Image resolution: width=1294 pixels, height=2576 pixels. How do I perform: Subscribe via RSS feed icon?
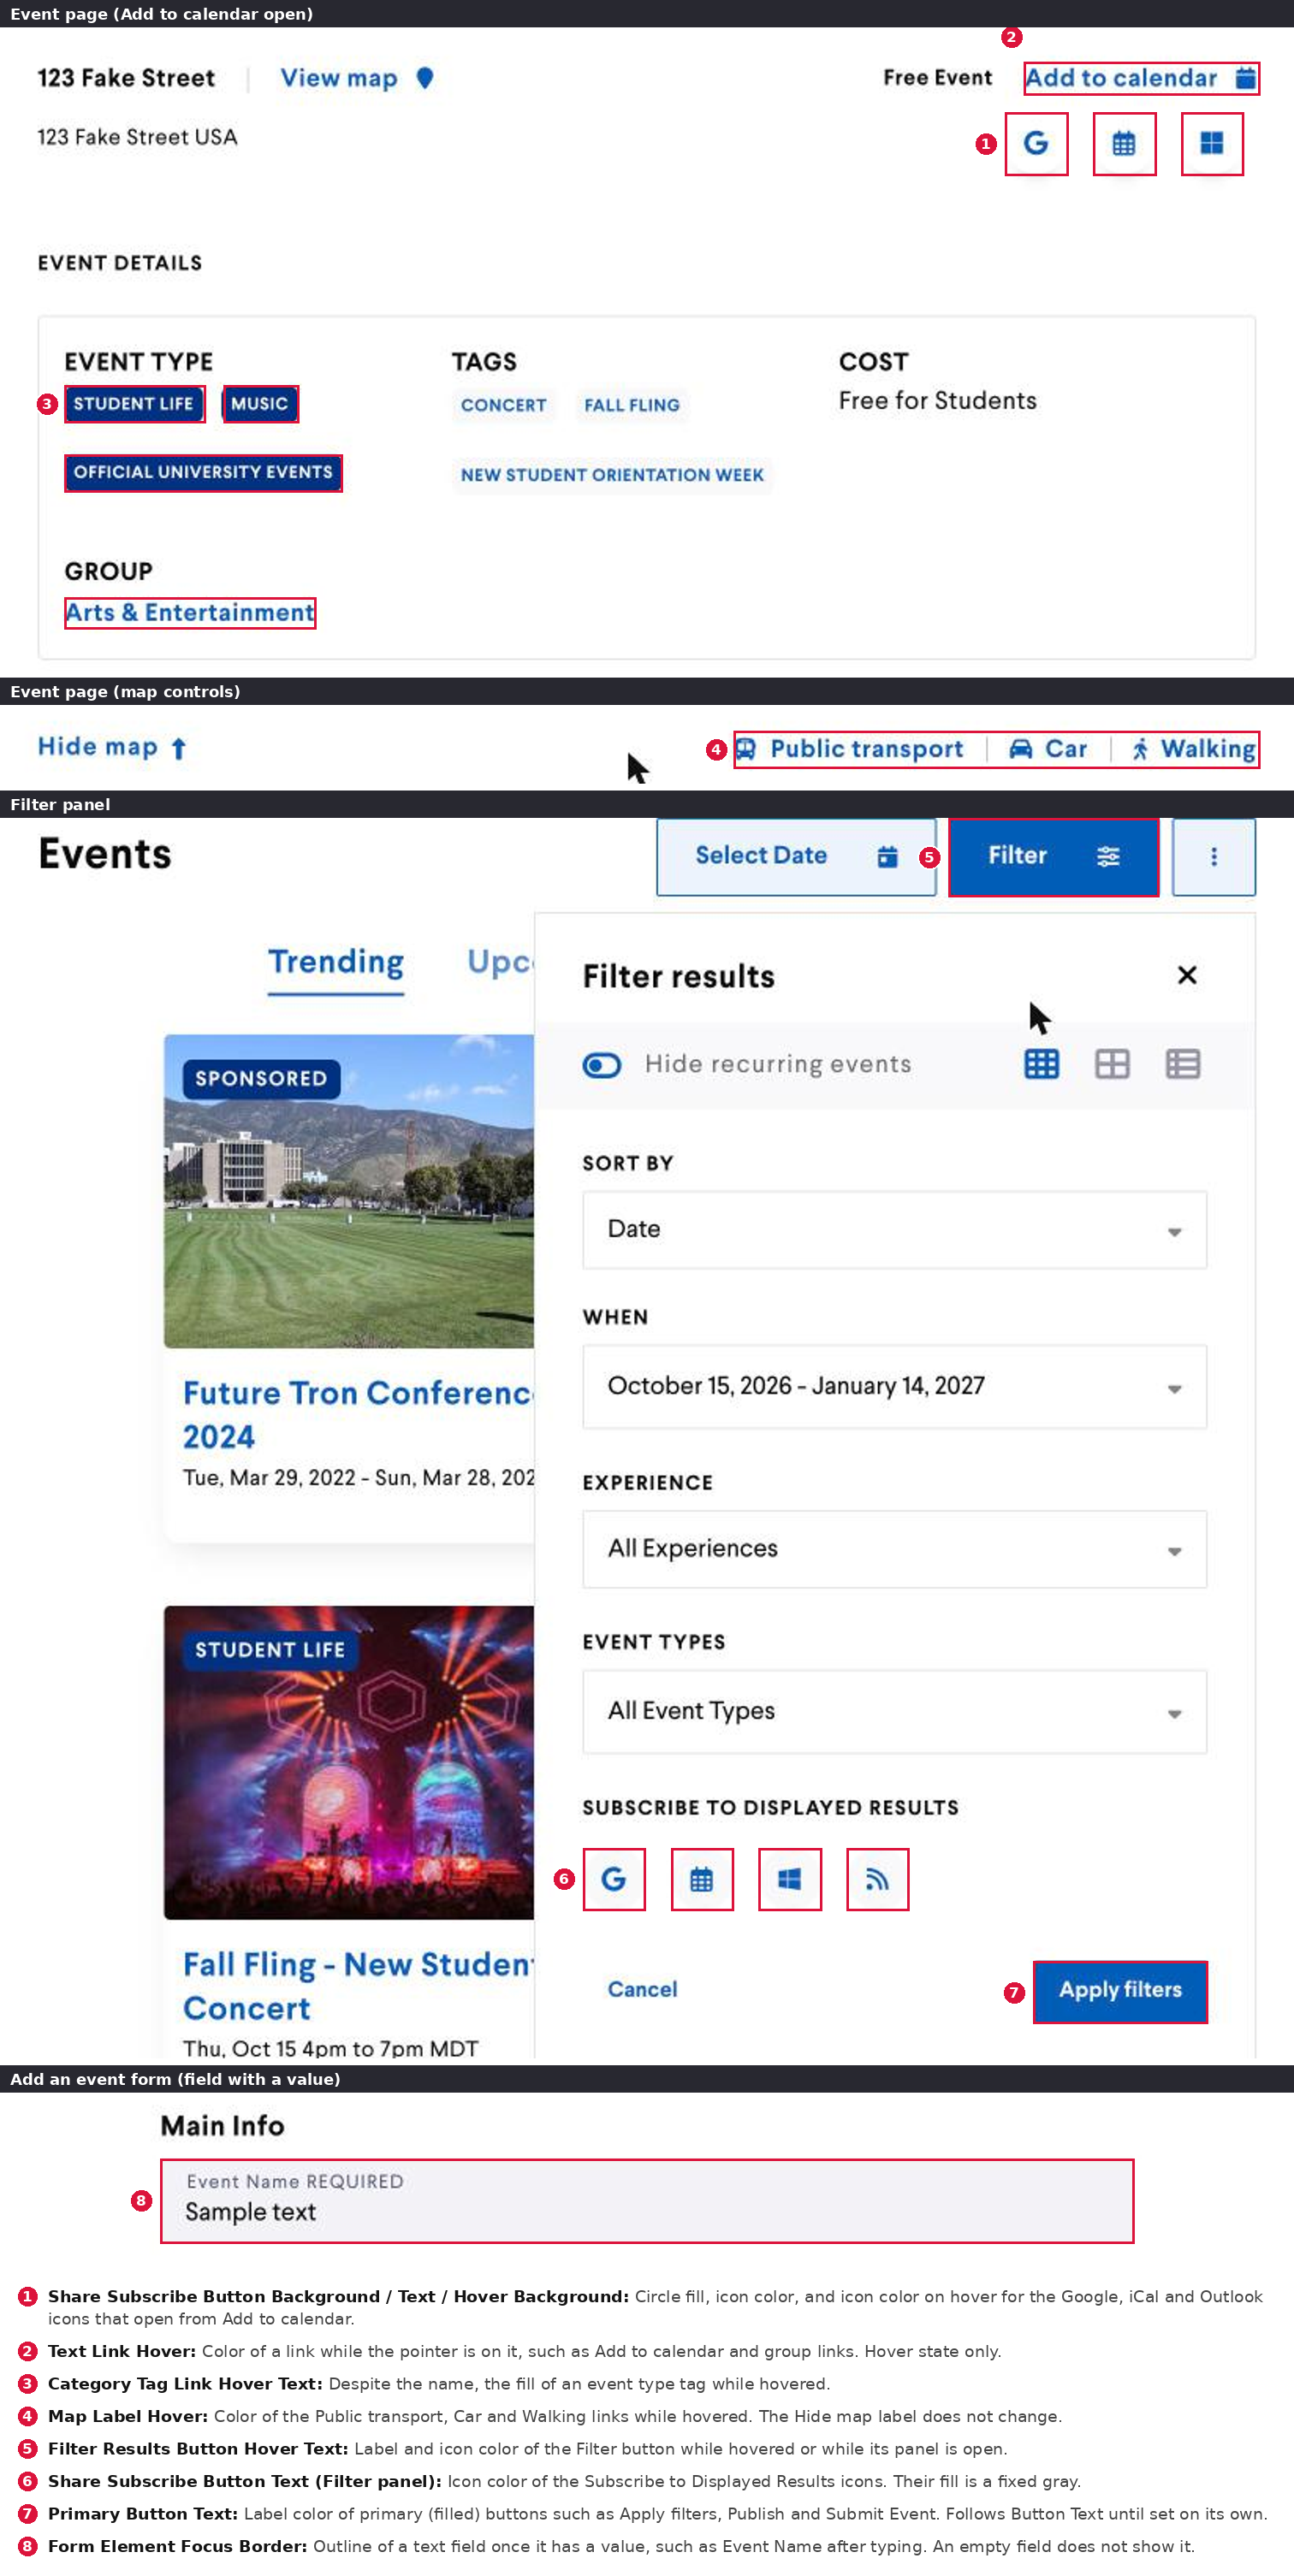pos(878,1879)
